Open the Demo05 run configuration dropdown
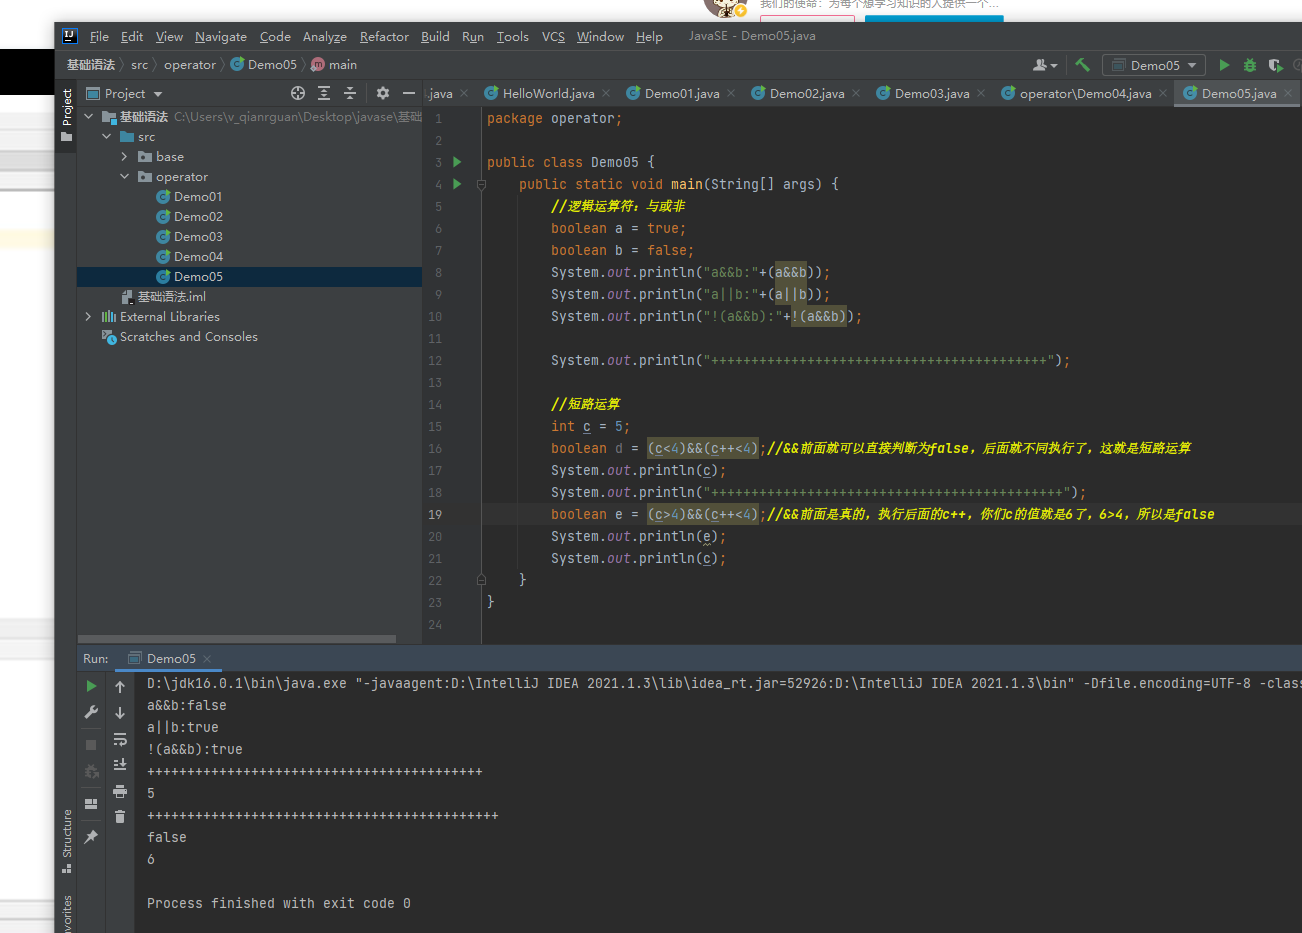Viewport: 1302px width, 933px height. (1155, 65)
